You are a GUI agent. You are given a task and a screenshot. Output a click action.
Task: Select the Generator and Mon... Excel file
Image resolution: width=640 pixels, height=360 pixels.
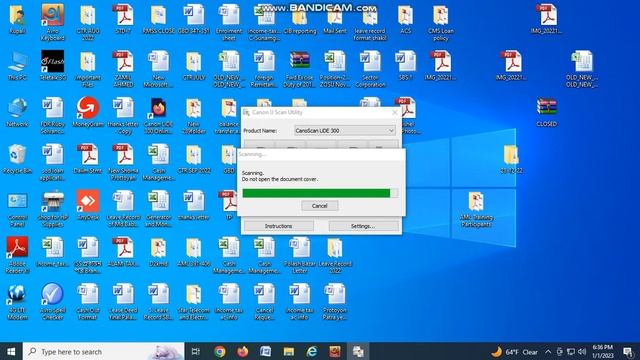pyautogui.click(x=158, y=209)
